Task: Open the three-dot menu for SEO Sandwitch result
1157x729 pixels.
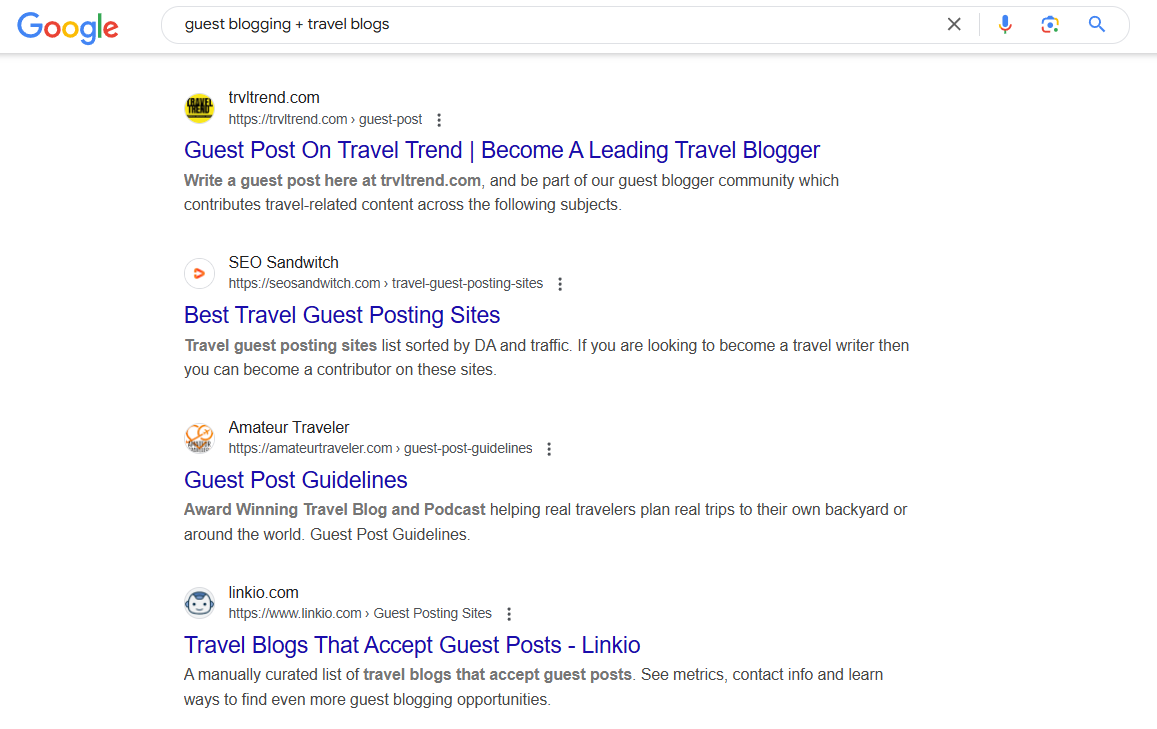Action: pos(560,284)
